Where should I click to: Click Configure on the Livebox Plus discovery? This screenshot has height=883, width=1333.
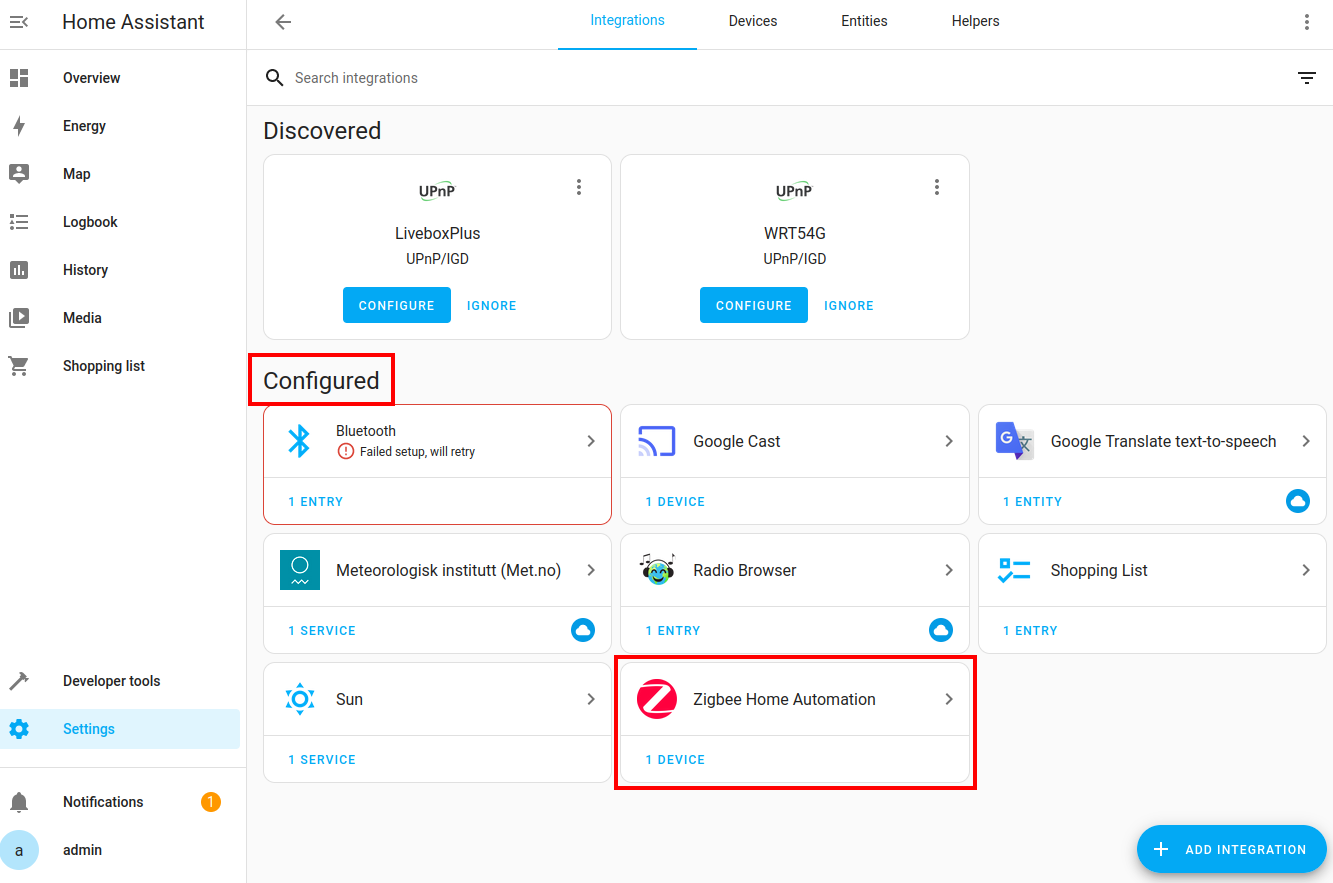(x=396, y=305)
